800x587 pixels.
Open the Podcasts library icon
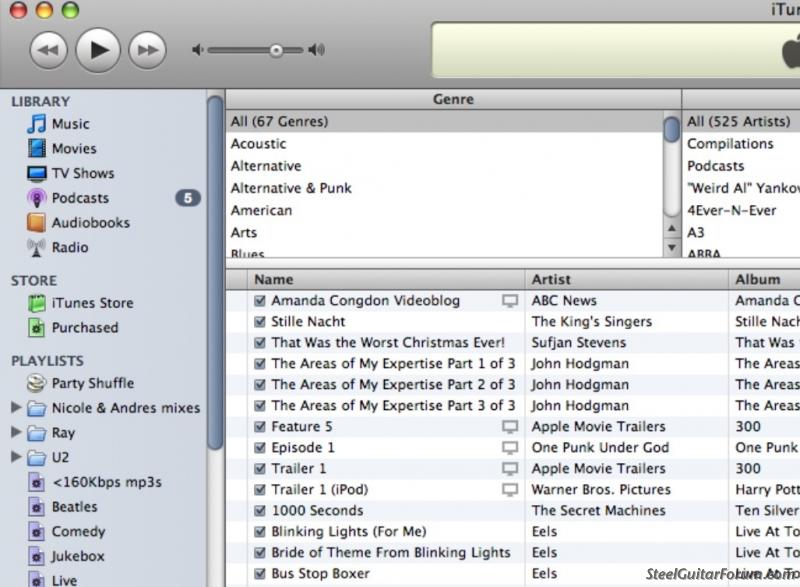(x=36, y=198)
